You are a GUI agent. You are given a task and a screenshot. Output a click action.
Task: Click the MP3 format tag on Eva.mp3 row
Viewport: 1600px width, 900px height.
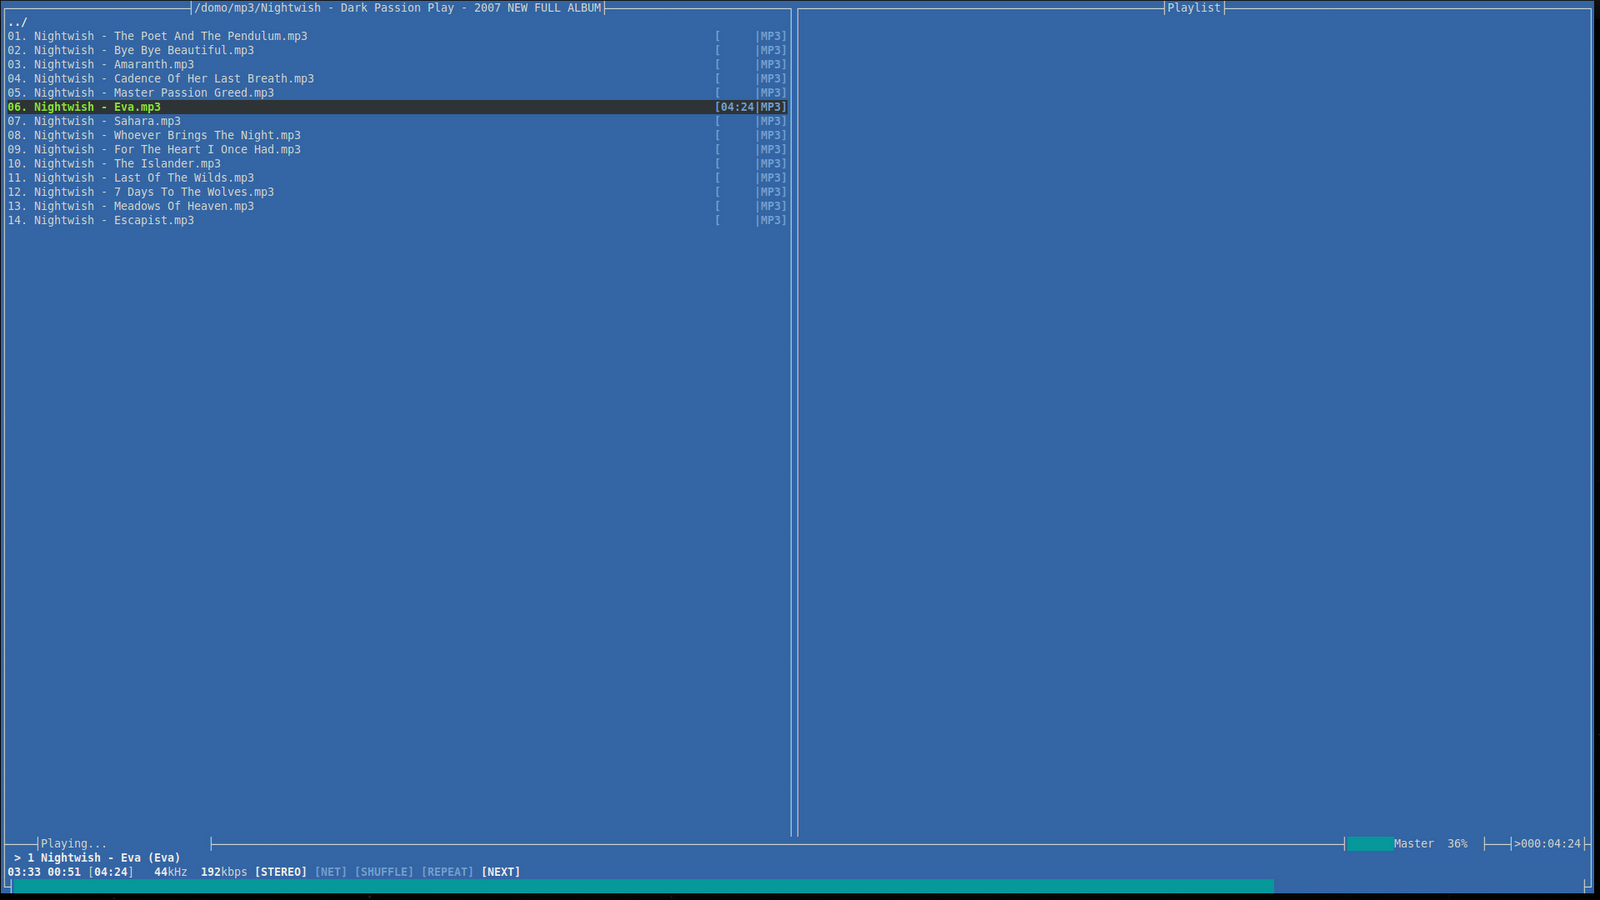(771, 107)
